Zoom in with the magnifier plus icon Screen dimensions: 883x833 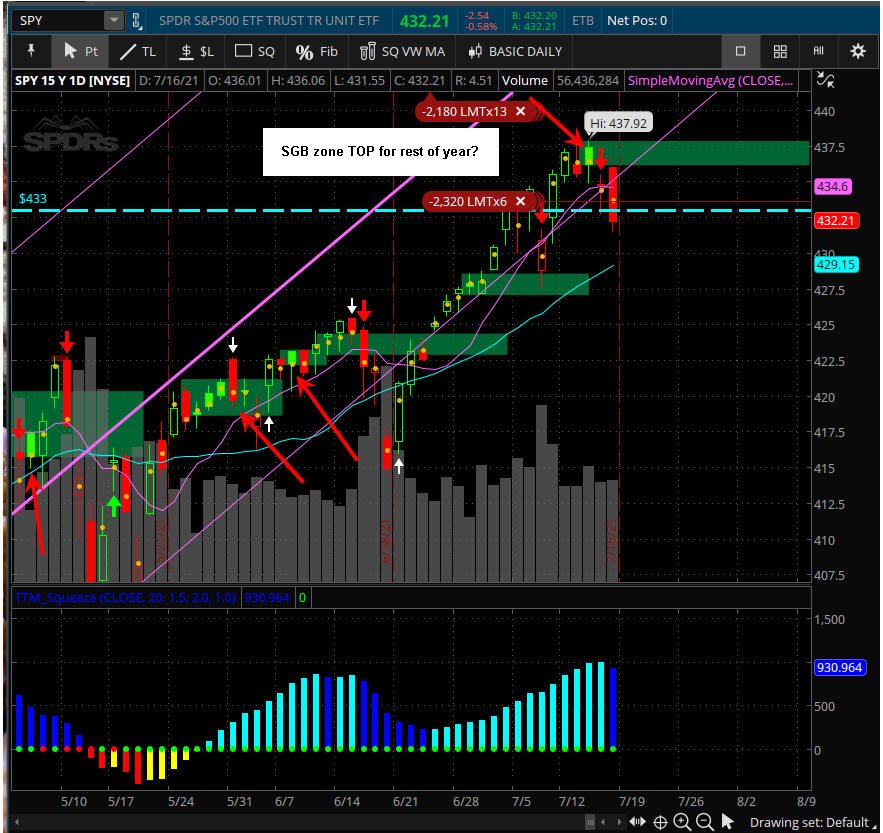tap(682, 822)
